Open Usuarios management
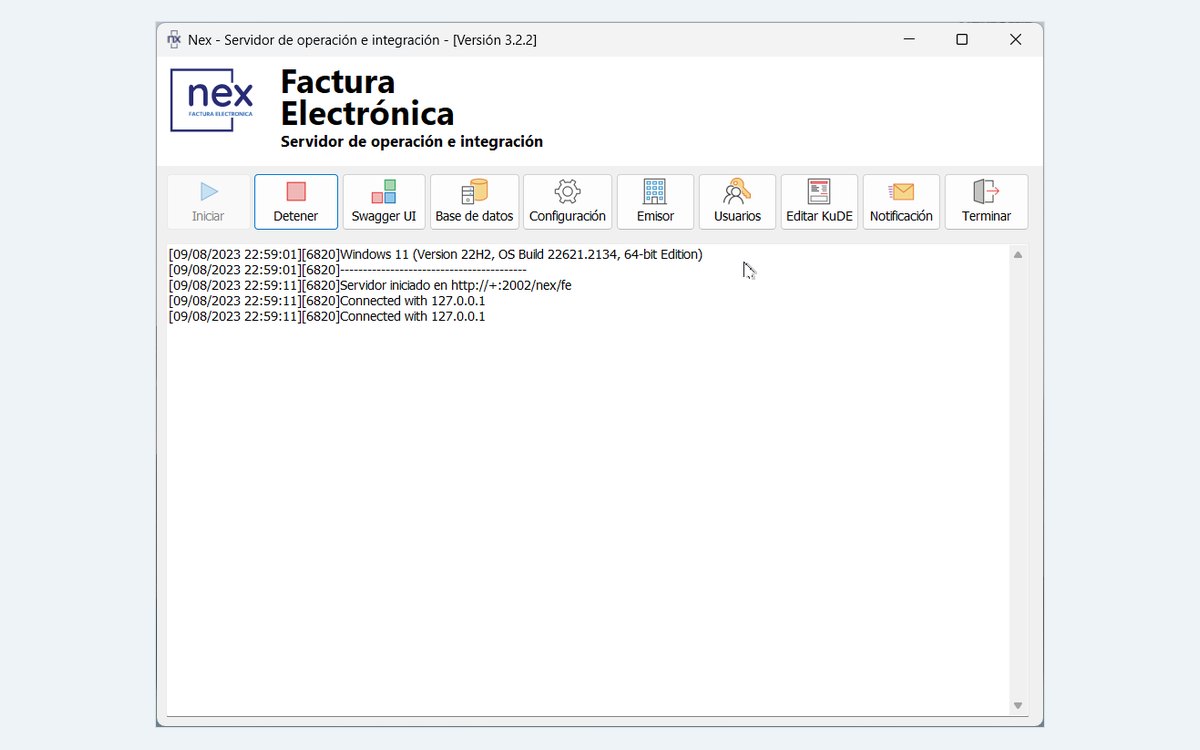This screenshot has width=1200, height=750. (737, 202)
